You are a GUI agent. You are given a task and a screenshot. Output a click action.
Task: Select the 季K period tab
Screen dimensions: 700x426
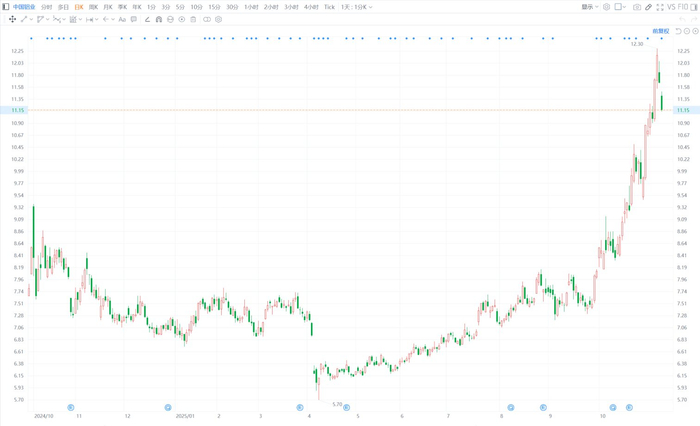click(x=122, y=7)
